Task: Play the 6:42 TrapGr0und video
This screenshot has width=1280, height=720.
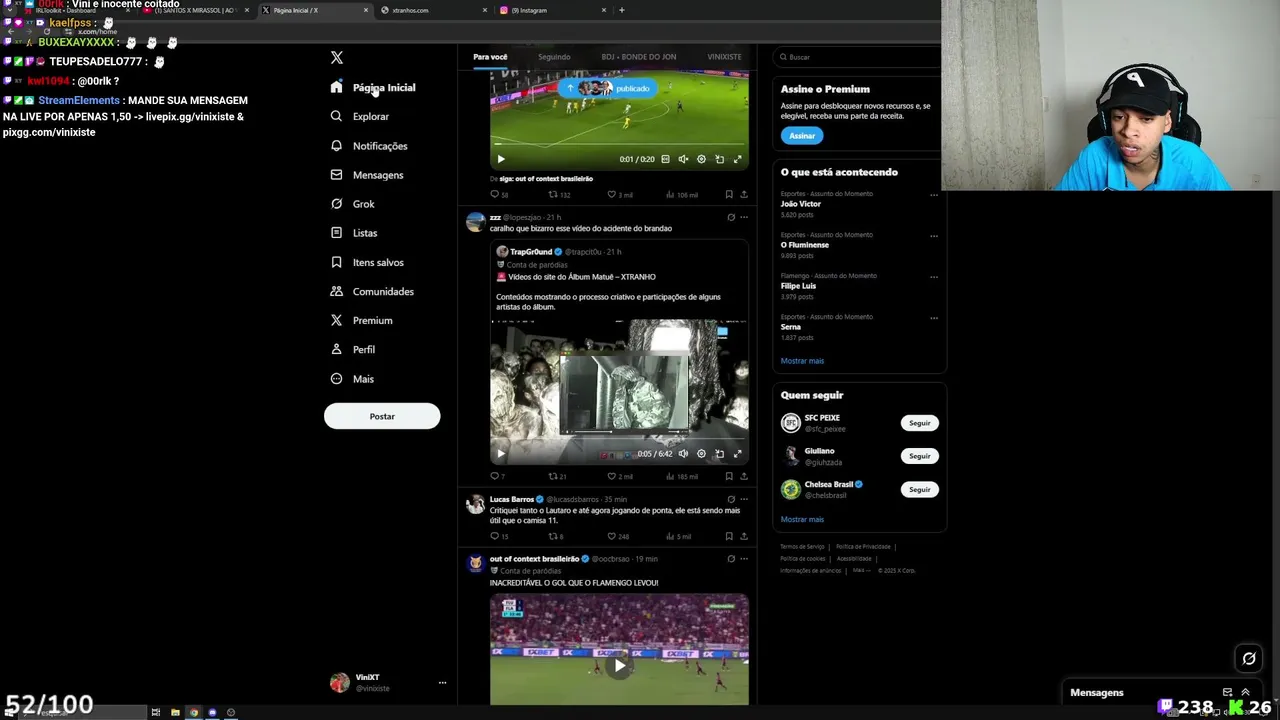Action: pyautogui.click(x=501, y=453)
